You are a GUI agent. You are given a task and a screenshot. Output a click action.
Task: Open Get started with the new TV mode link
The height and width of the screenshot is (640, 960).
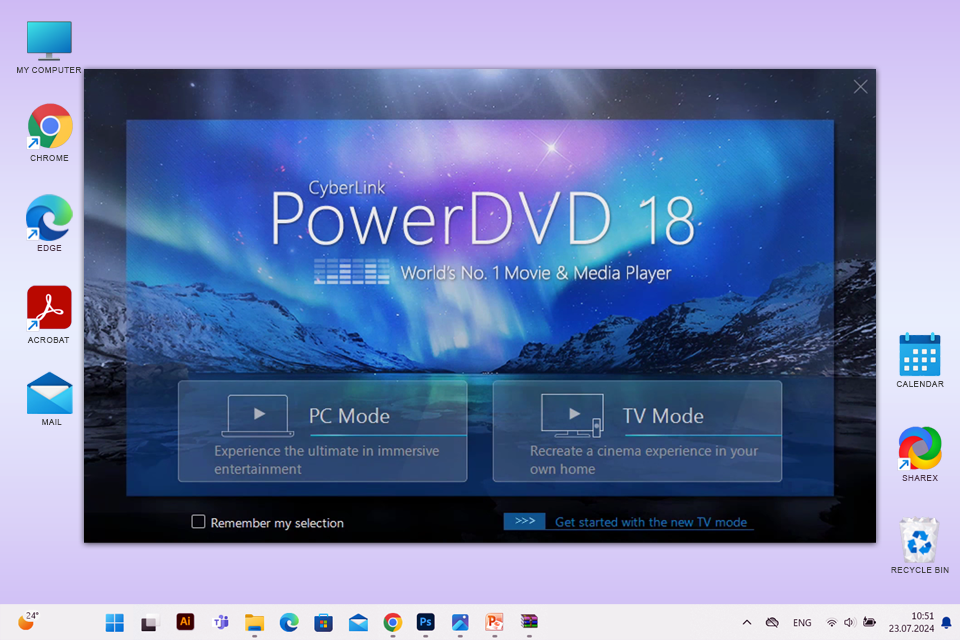point(651,522)
